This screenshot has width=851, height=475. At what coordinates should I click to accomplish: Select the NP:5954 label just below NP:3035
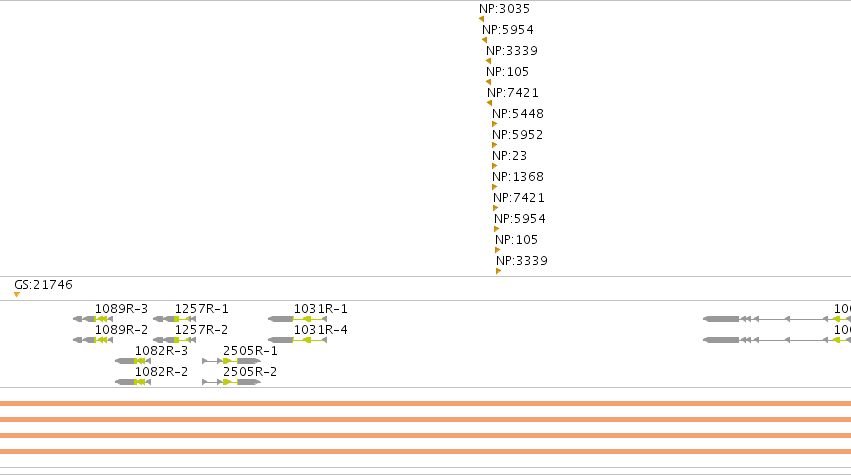(x=508, y=30)
